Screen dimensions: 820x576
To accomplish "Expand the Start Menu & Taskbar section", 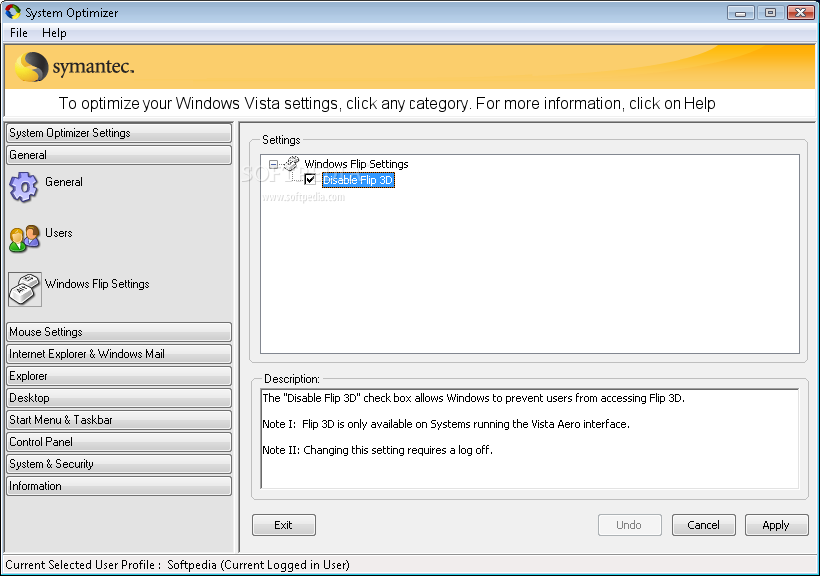I will 119,420.
